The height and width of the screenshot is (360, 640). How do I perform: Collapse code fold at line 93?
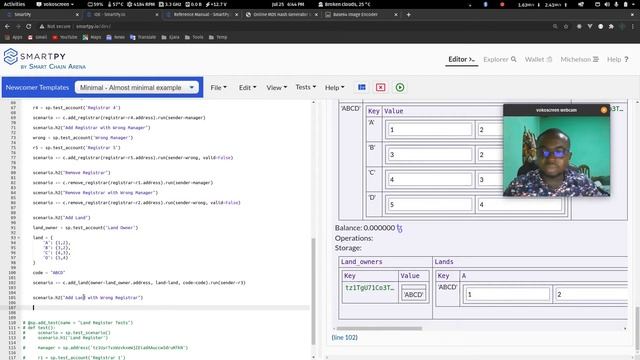coord(19,238)
